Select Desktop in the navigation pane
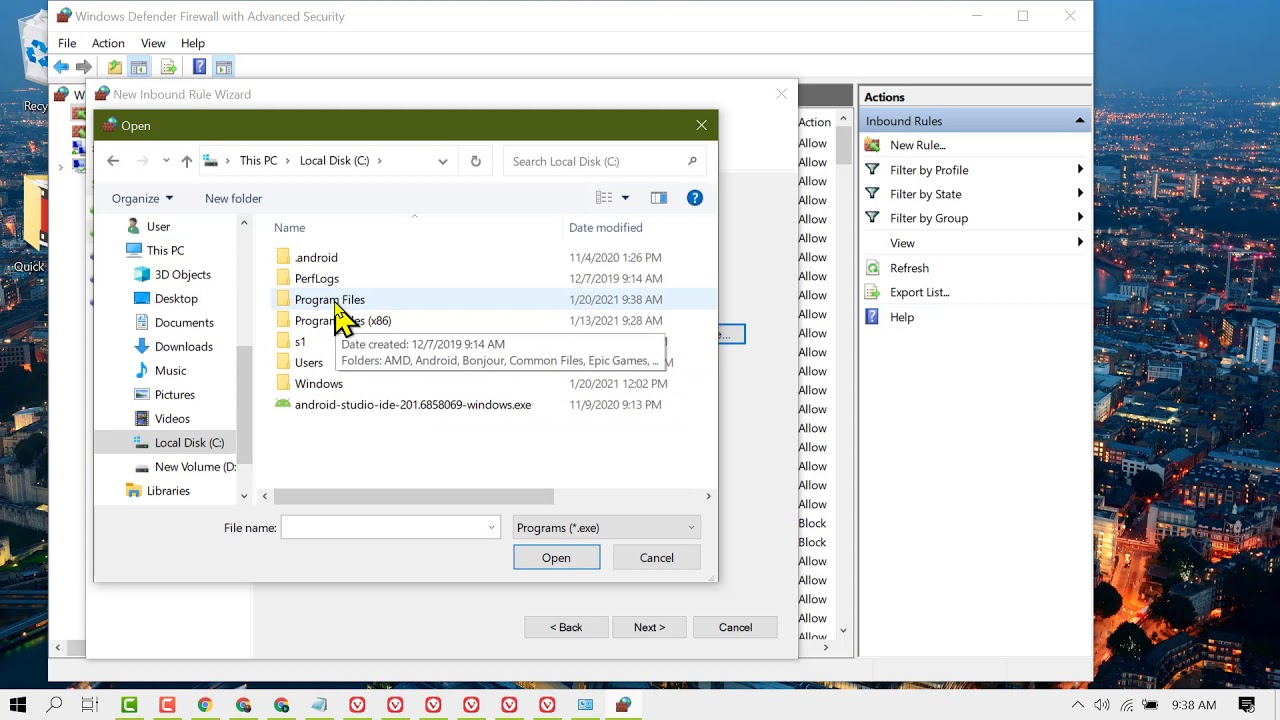This screenshot has width=1280, height=720. pos(176,299)
